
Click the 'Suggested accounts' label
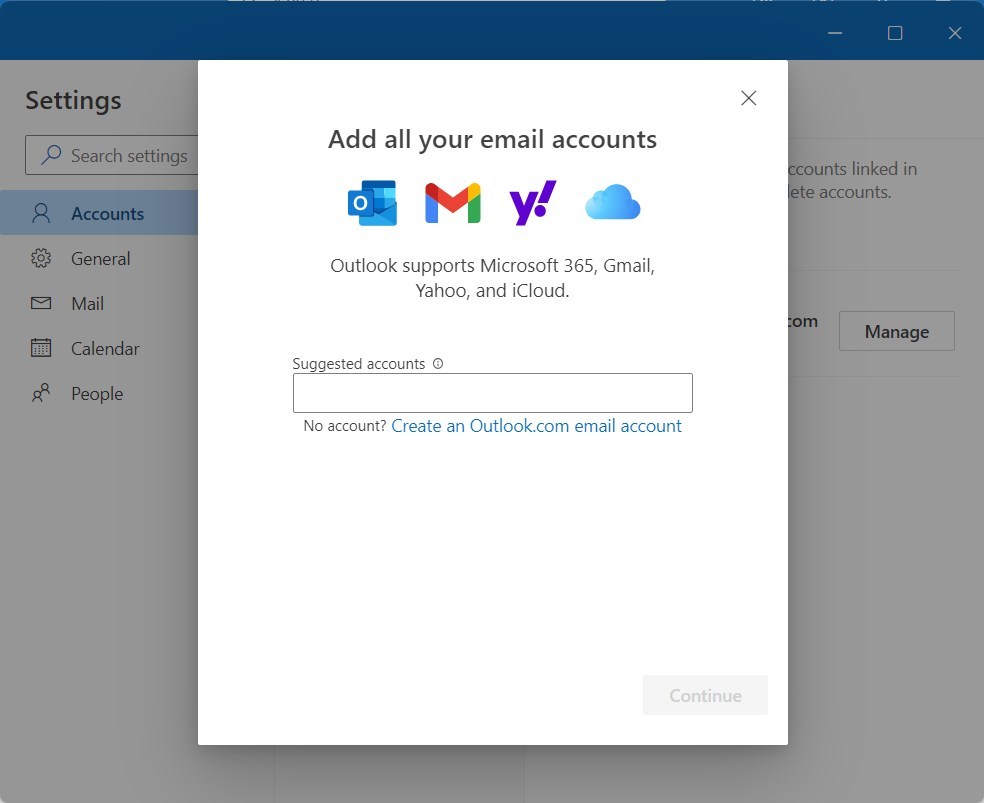(358, 364)
